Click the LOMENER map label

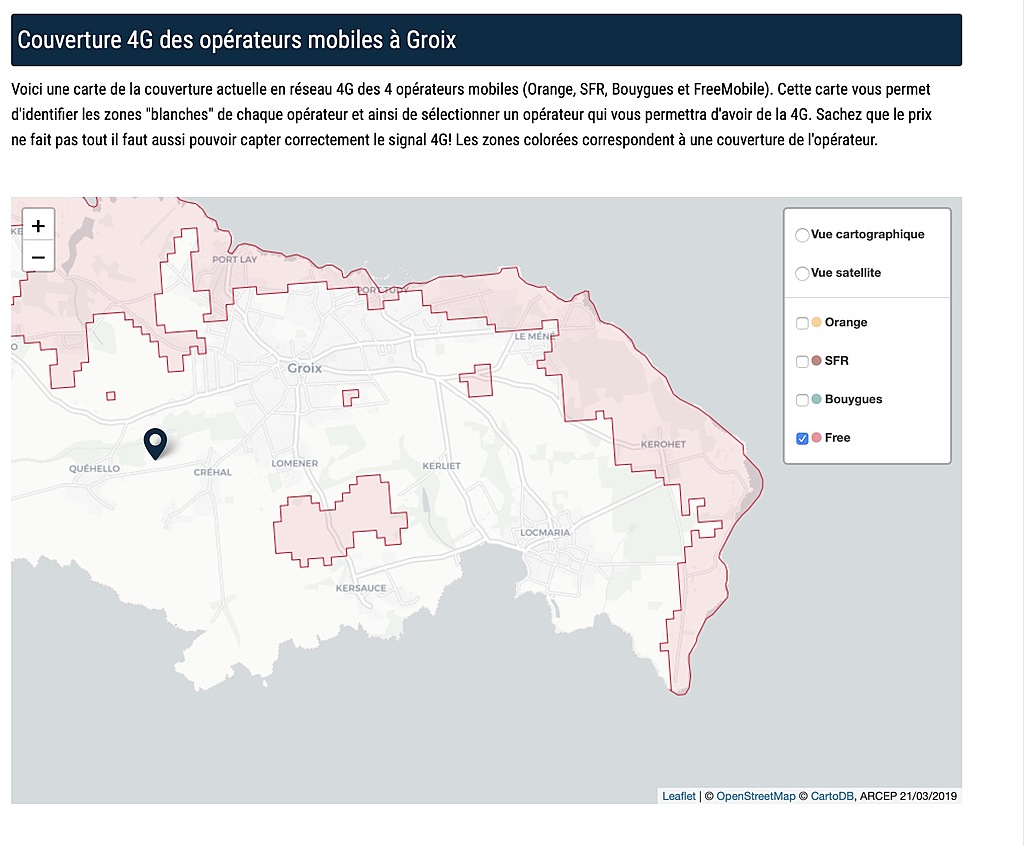pos(295,463)
